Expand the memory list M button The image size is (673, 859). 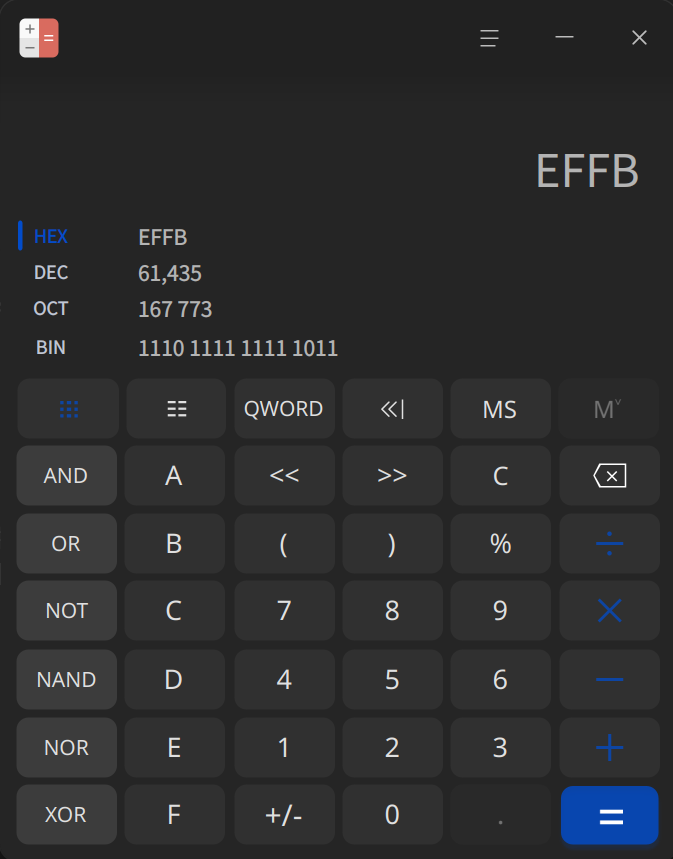point(608,409)
